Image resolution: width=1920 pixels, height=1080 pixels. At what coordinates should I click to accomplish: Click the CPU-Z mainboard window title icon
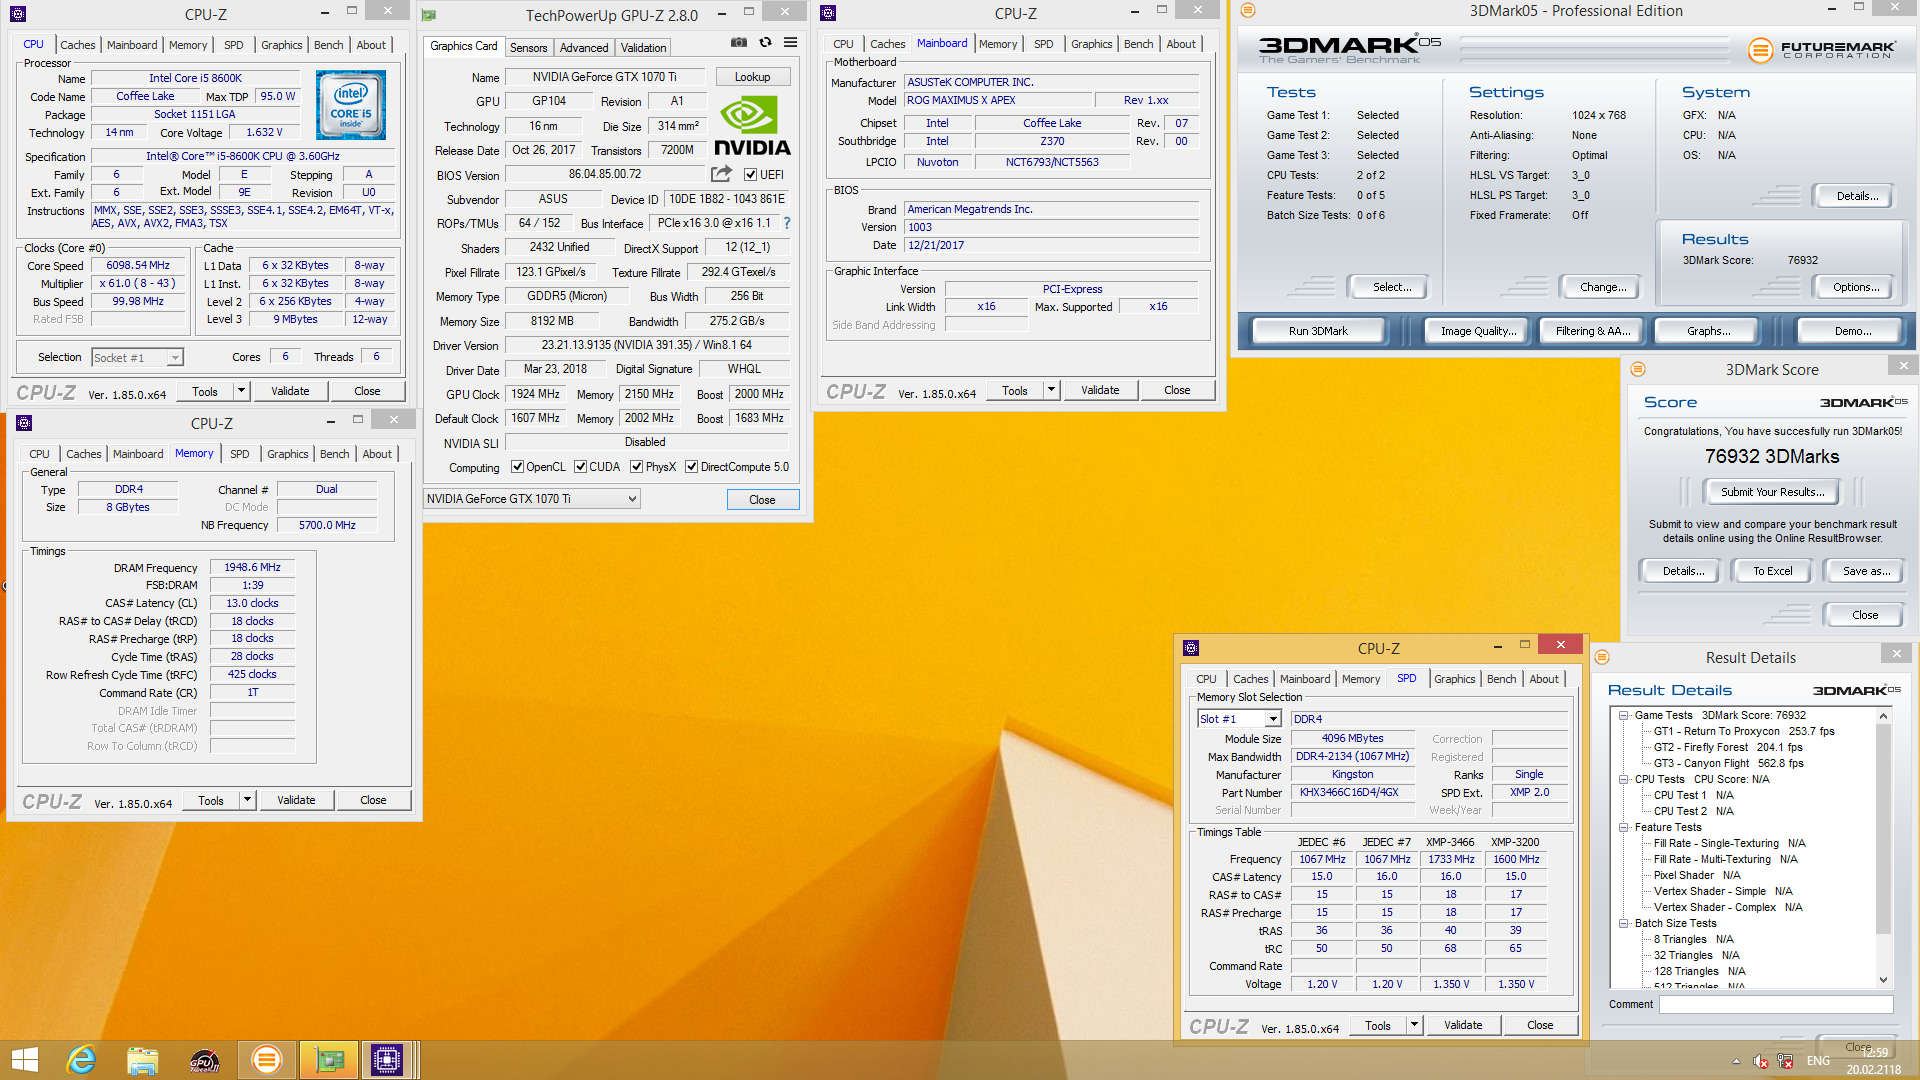(x=827, y=13)
